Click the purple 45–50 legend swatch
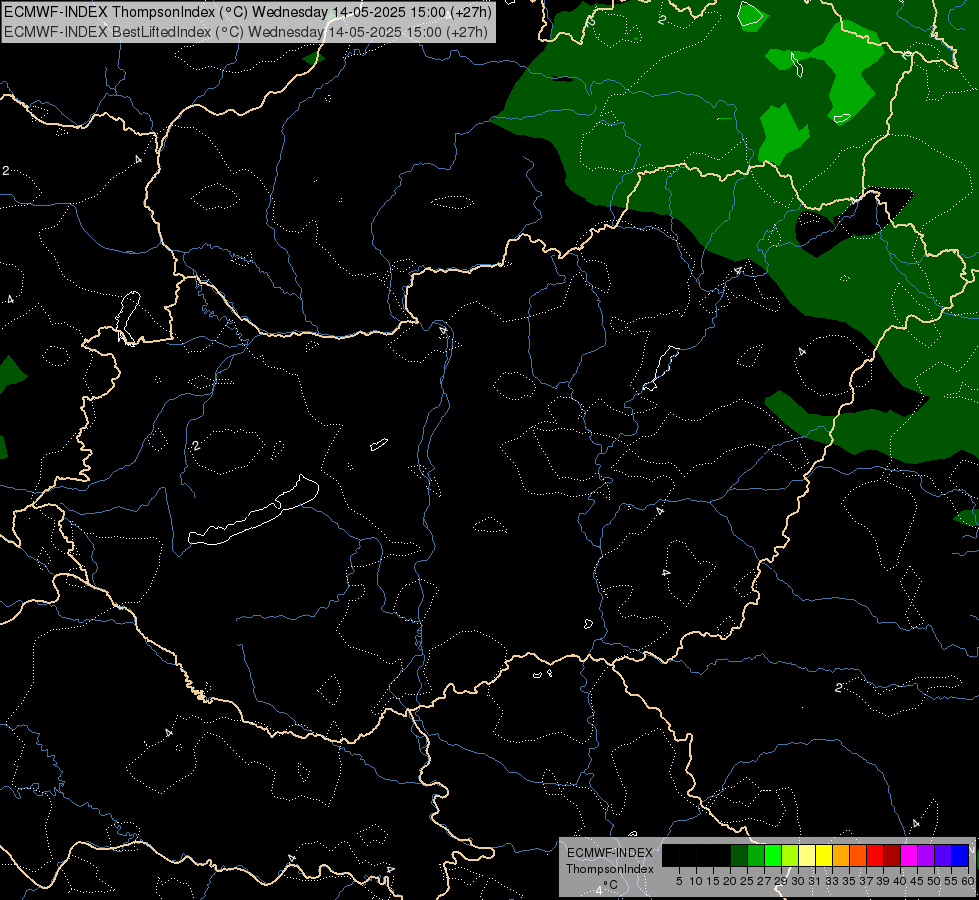The image size is (979, 900). tap(926, 855)
